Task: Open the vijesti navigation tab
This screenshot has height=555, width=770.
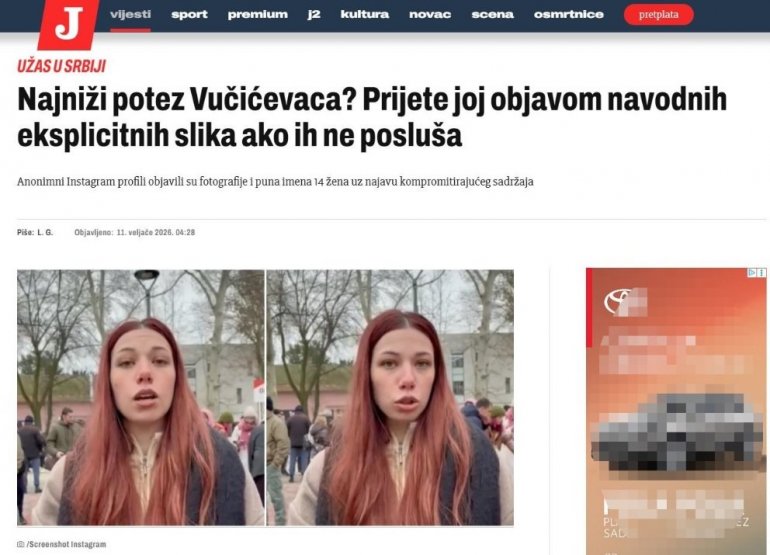Action: (130, 15)
